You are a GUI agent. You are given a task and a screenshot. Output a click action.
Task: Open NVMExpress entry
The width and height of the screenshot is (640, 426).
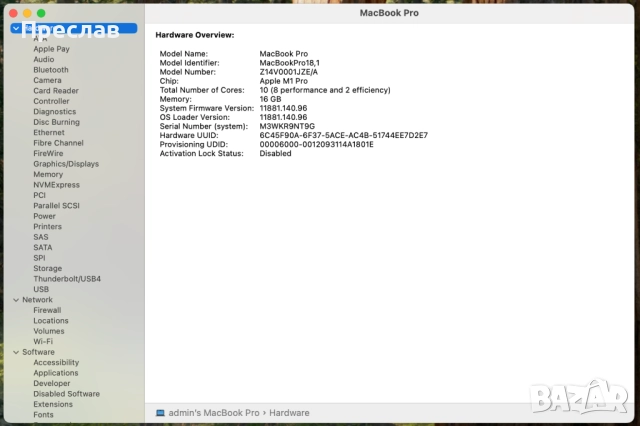(57, 185)
